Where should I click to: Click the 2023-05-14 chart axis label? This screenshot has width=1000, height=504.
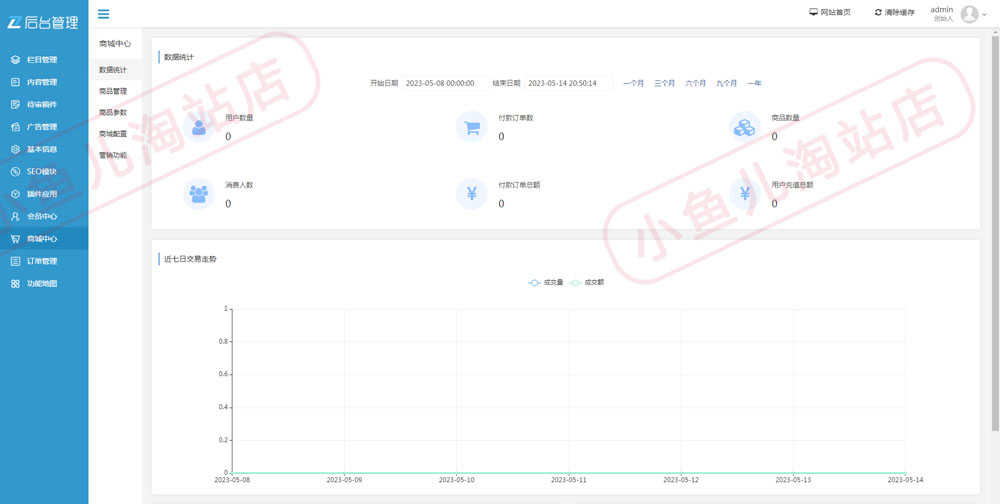[906, 480]
